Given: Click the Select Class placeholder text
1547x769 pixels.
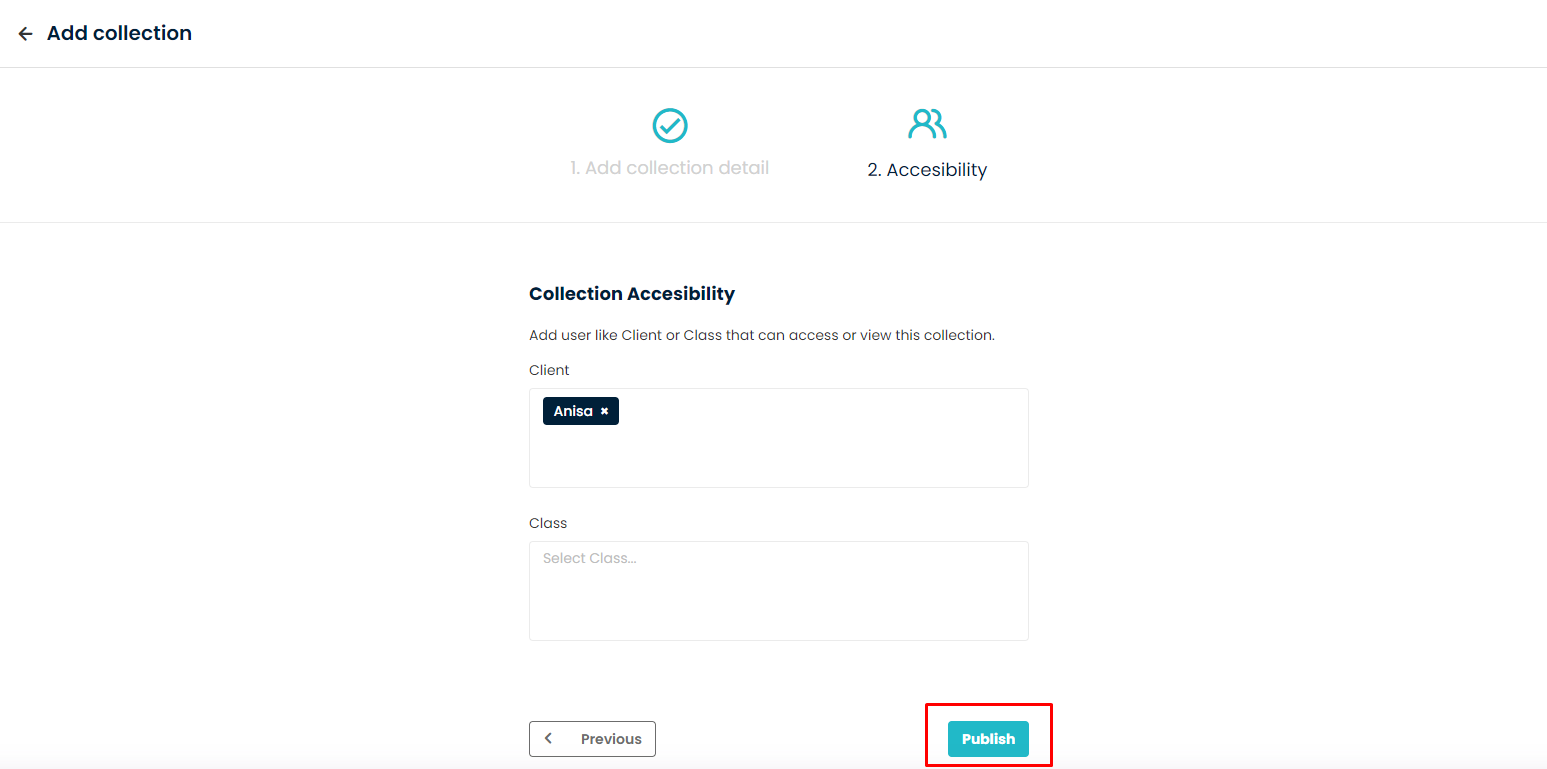Looking at the screenshot, I should click(x=590, y=558).
